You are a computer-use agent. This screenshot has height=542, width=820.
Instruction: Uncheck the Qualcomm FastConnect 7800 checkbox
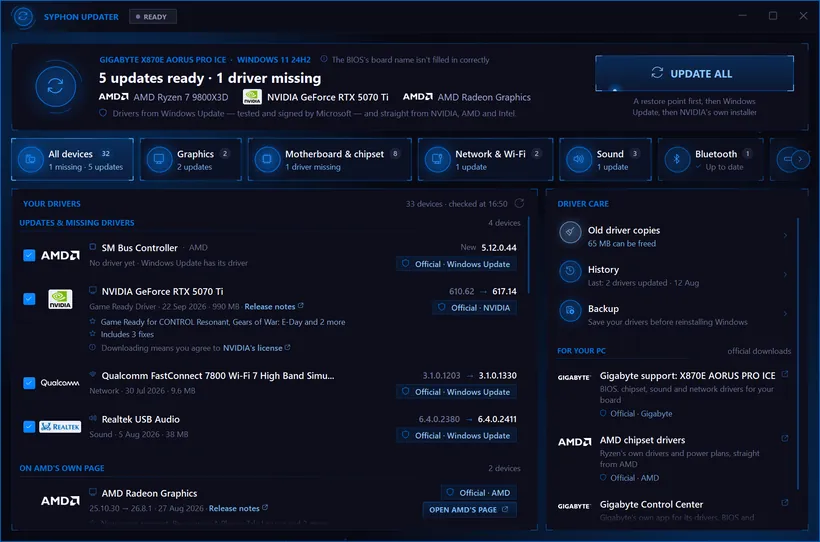29,383
